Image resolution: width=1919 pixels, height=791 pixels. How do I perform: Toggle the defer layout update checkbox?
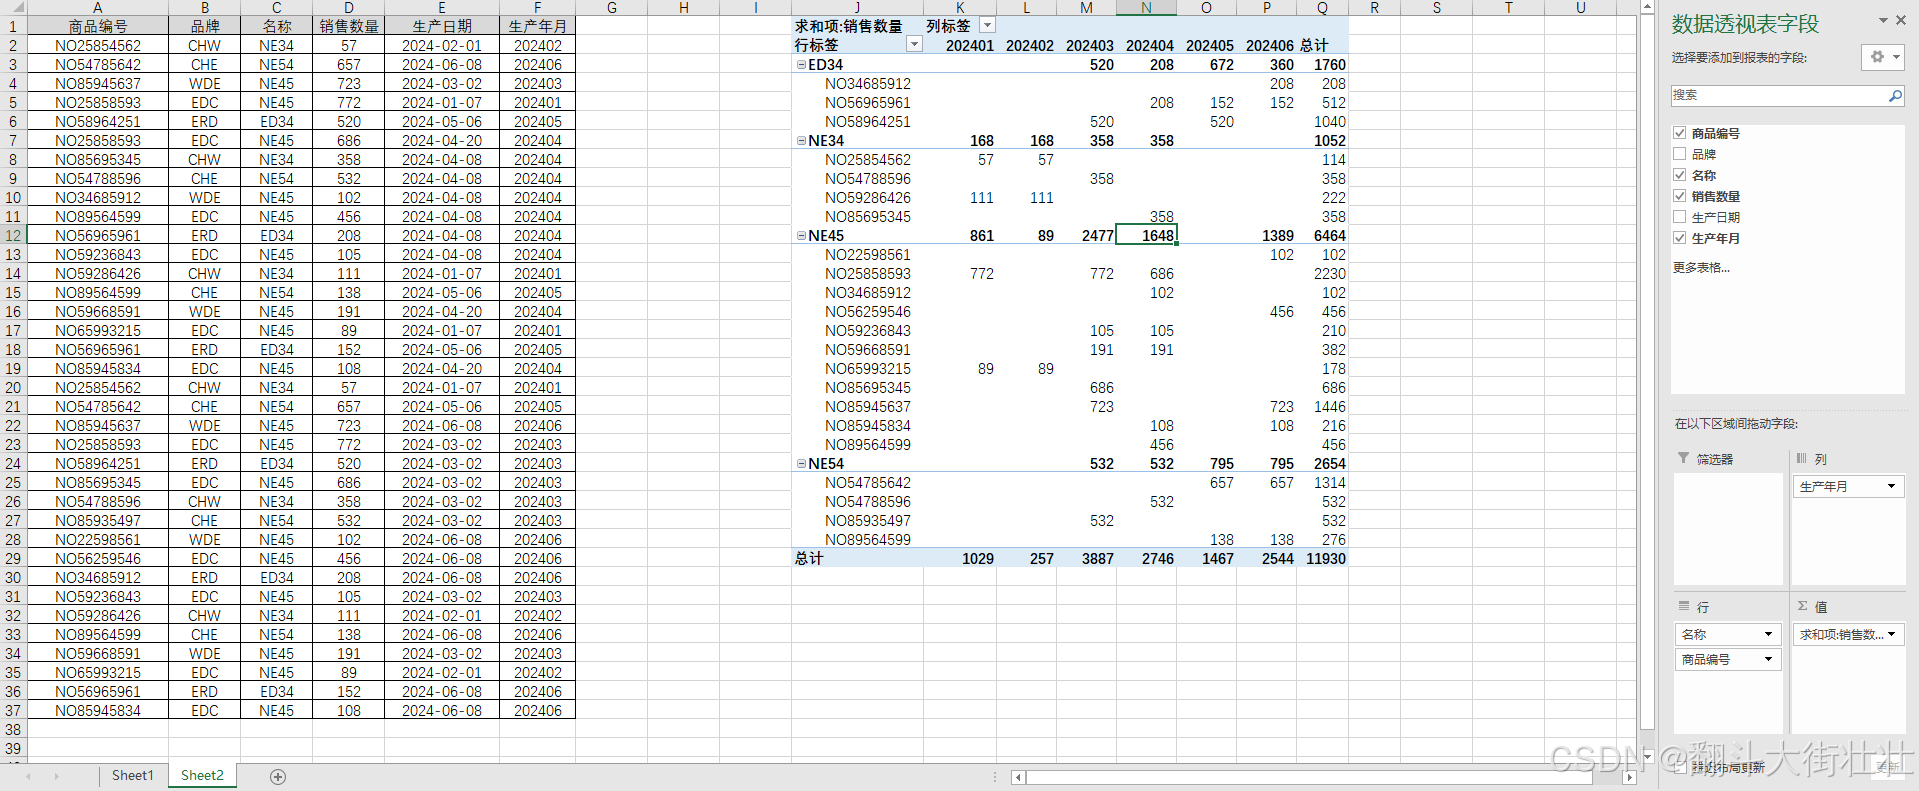[x=1682, y=768]
